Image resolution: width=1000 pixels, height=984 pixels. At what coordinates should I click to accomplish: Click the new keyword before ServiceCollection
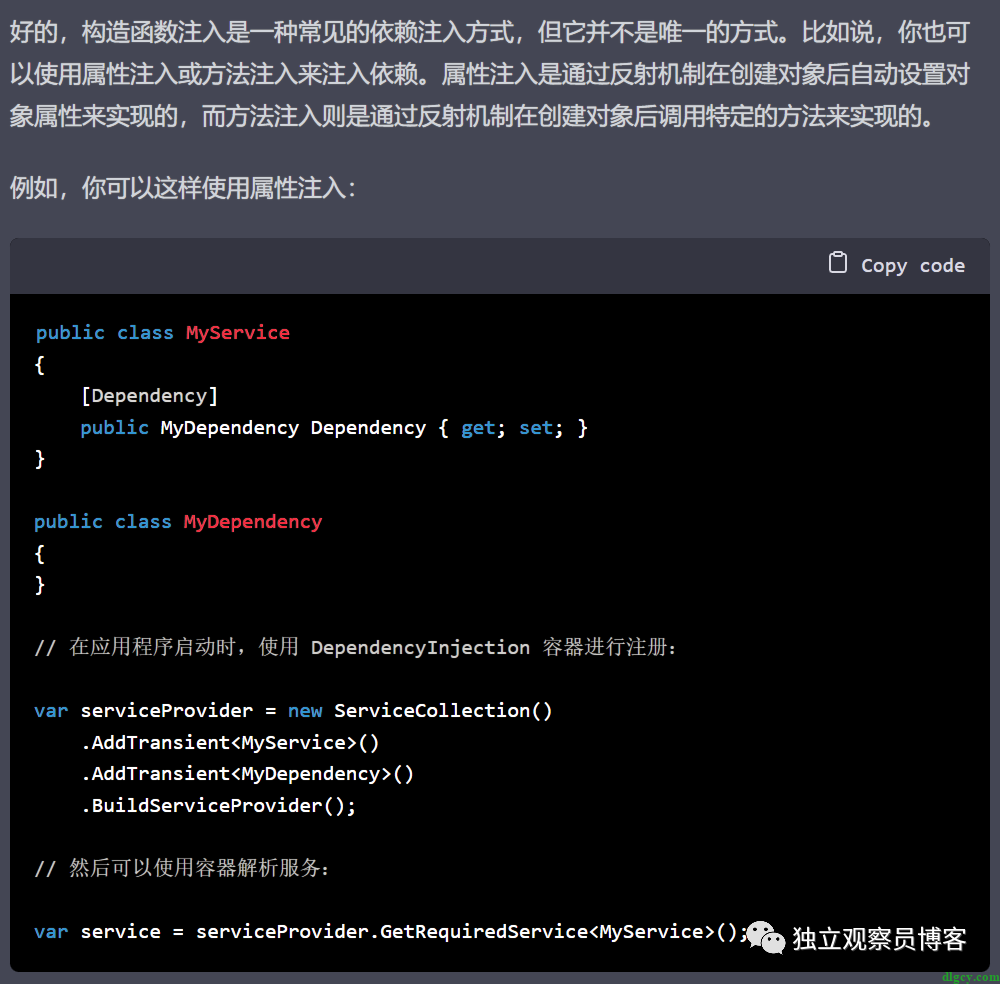pos(305,711)
